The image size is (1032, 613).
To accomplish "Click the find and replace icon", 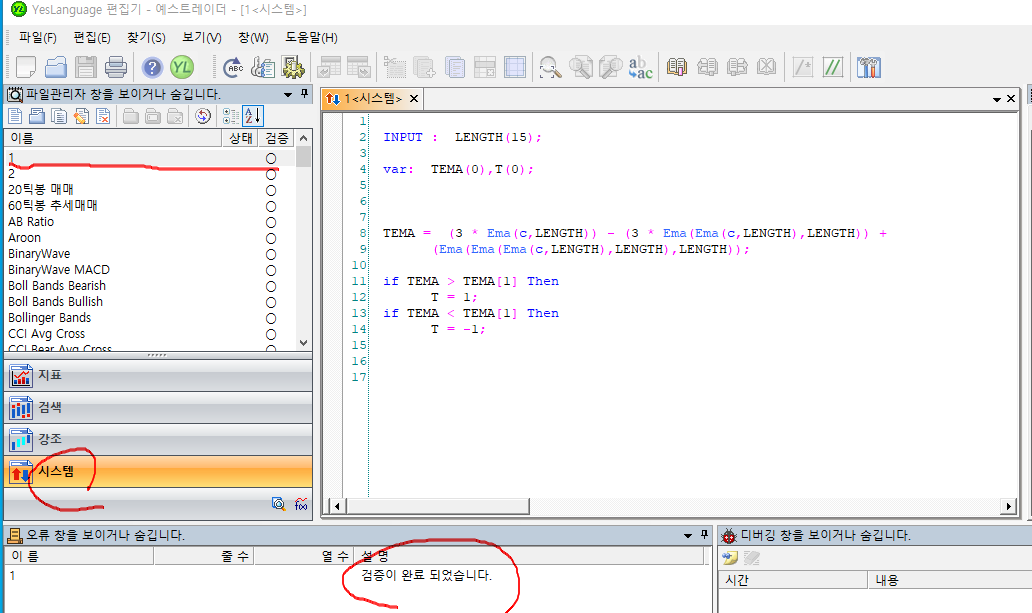I will [639, 67].
